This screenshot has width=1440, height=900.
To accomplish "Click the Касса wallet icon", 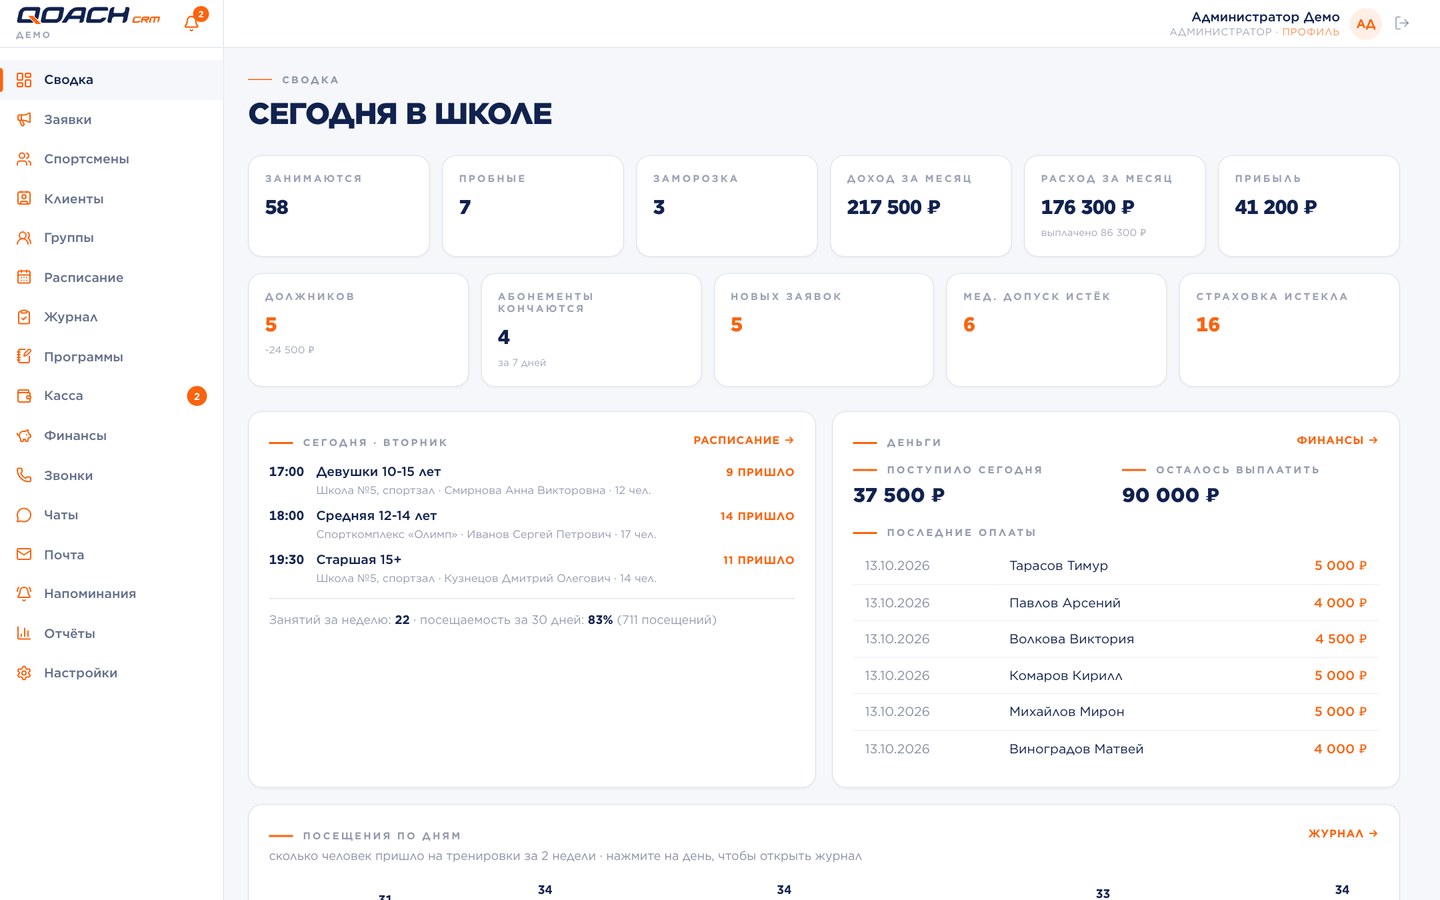I will click(x=24, y=396).
